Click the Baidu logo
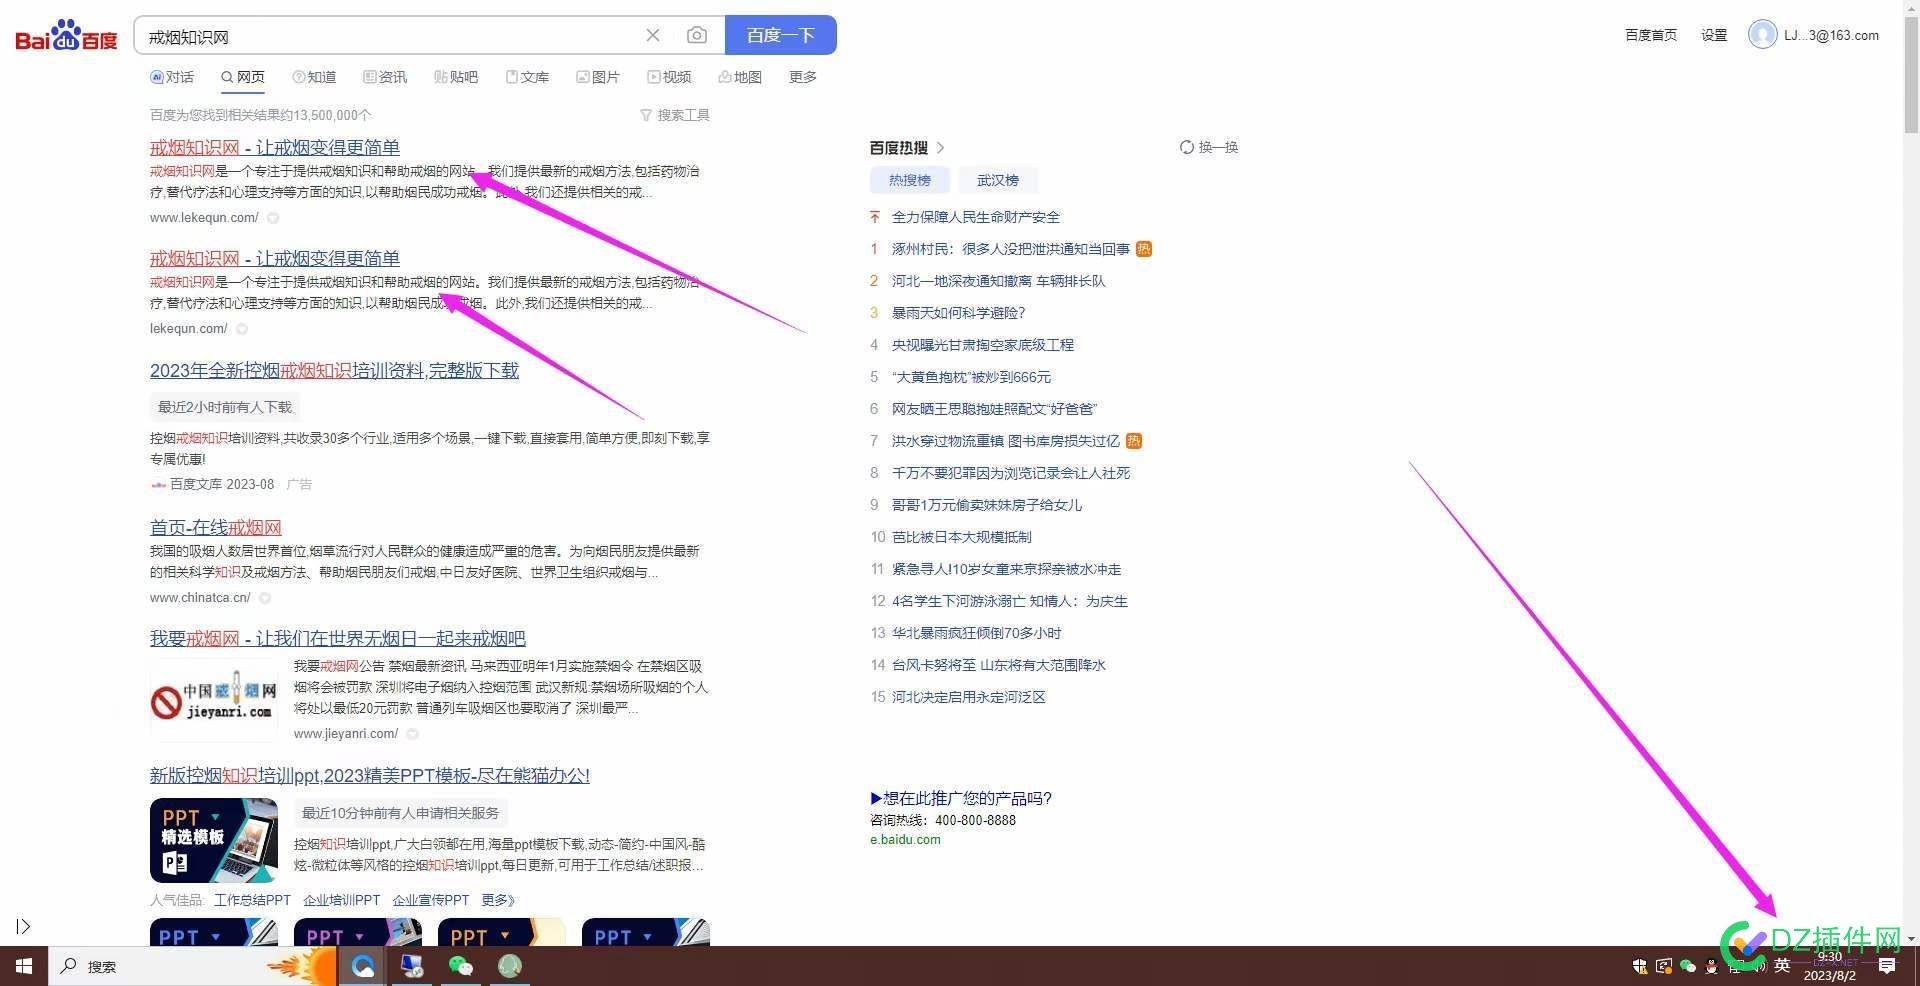1920x986 pixels. click(x=66, y=36)
